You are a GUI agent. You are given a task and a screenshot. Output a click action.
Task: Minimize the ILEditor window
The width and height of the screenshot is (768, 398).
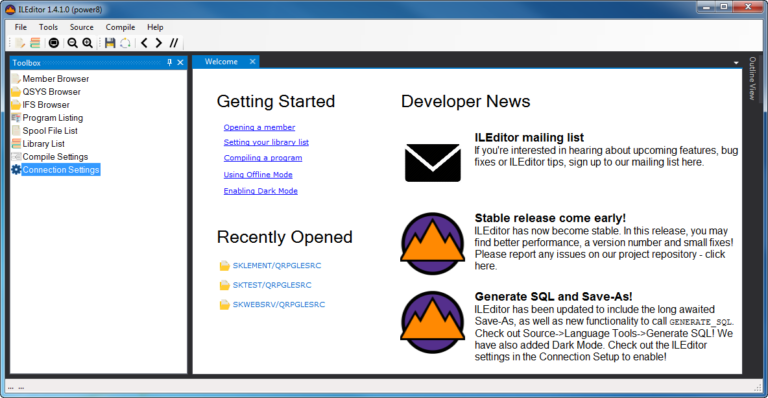coord(706,7)
